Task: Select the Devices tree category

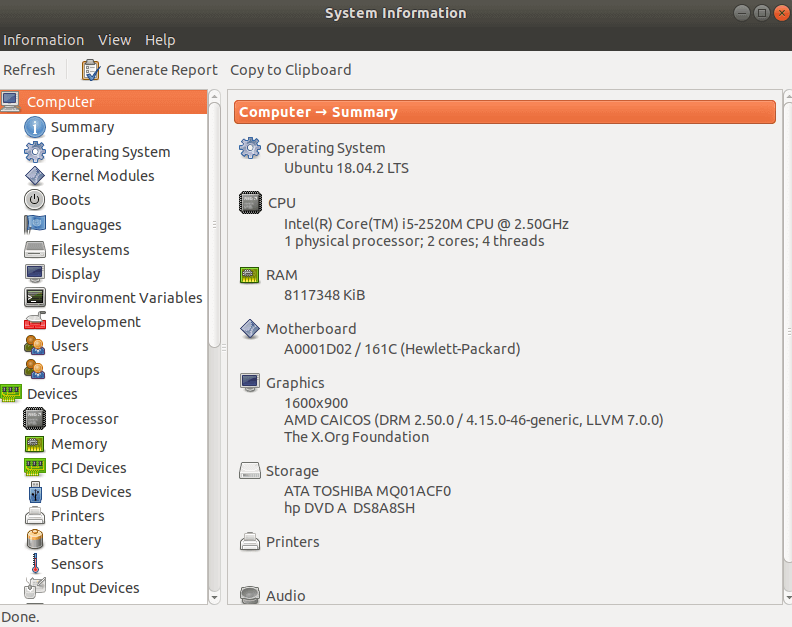Action: pyautogui.click(x=52, y=394)
